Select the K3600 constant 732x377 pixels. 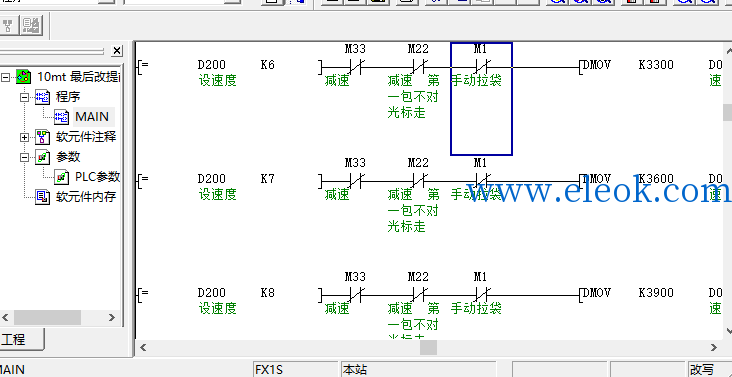click(656, 179)
